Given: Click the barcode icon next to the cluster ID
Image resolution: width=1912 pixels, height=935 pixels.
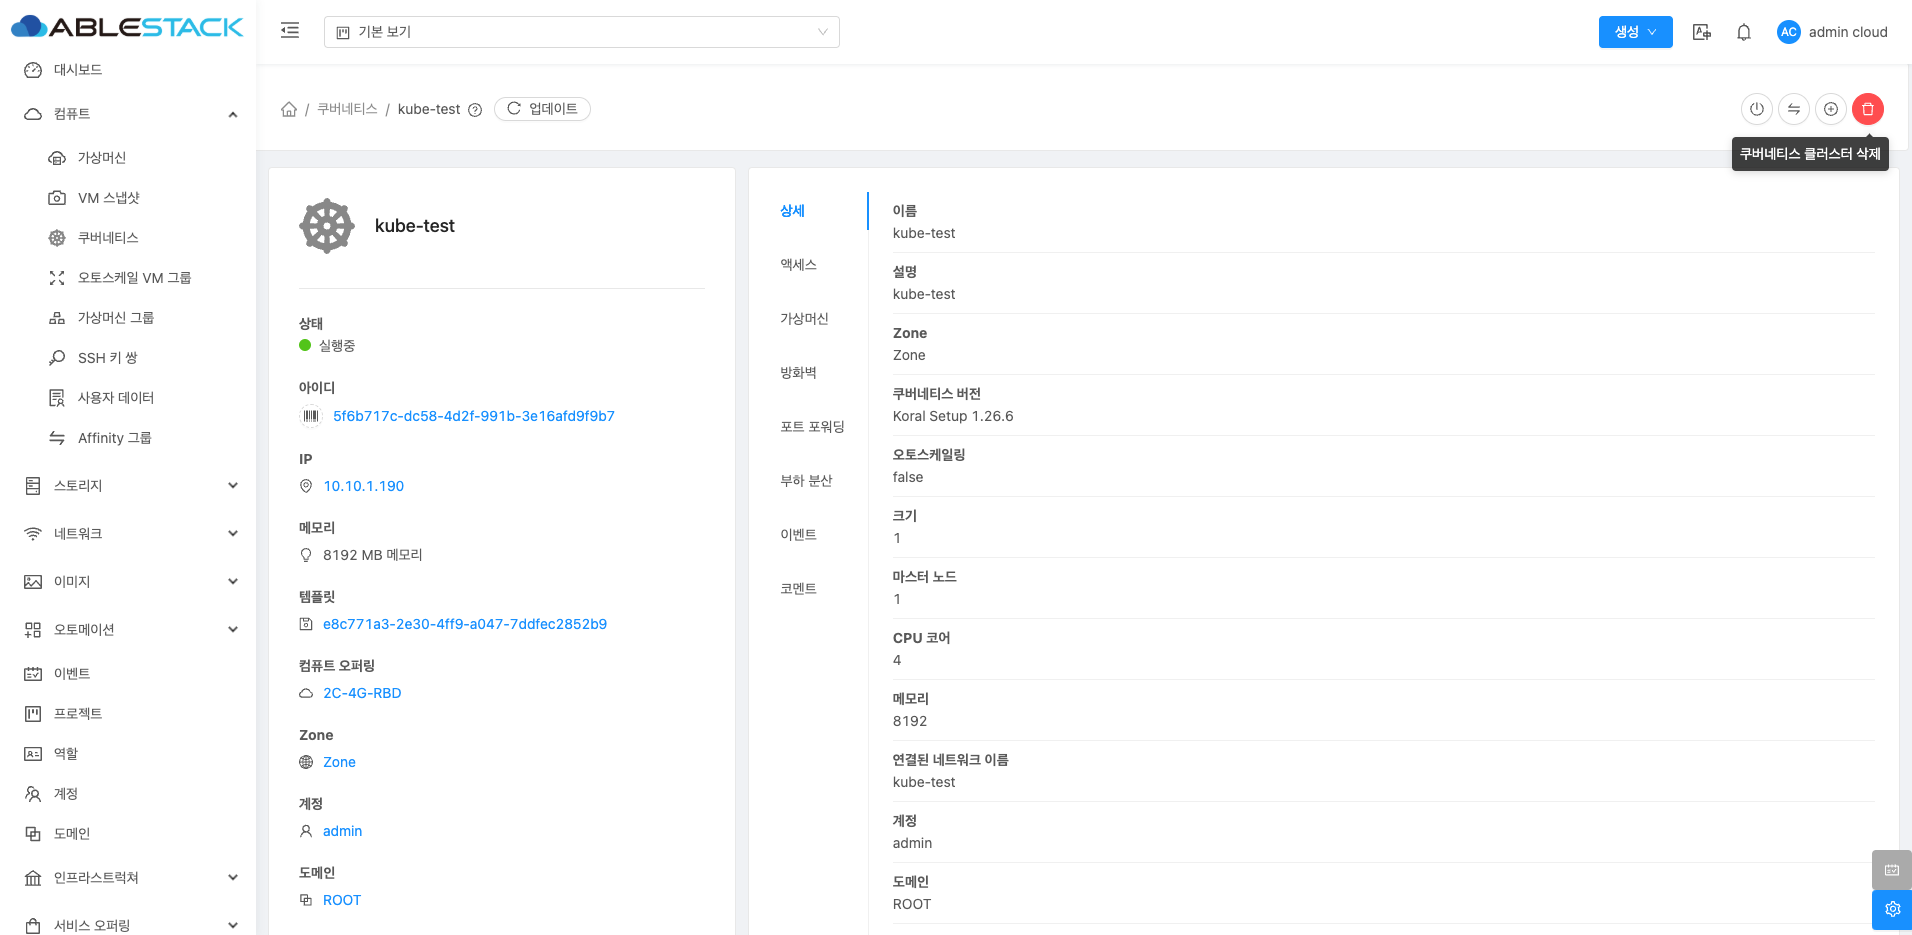Looking at the screenshot, I should tap(311, 416).
